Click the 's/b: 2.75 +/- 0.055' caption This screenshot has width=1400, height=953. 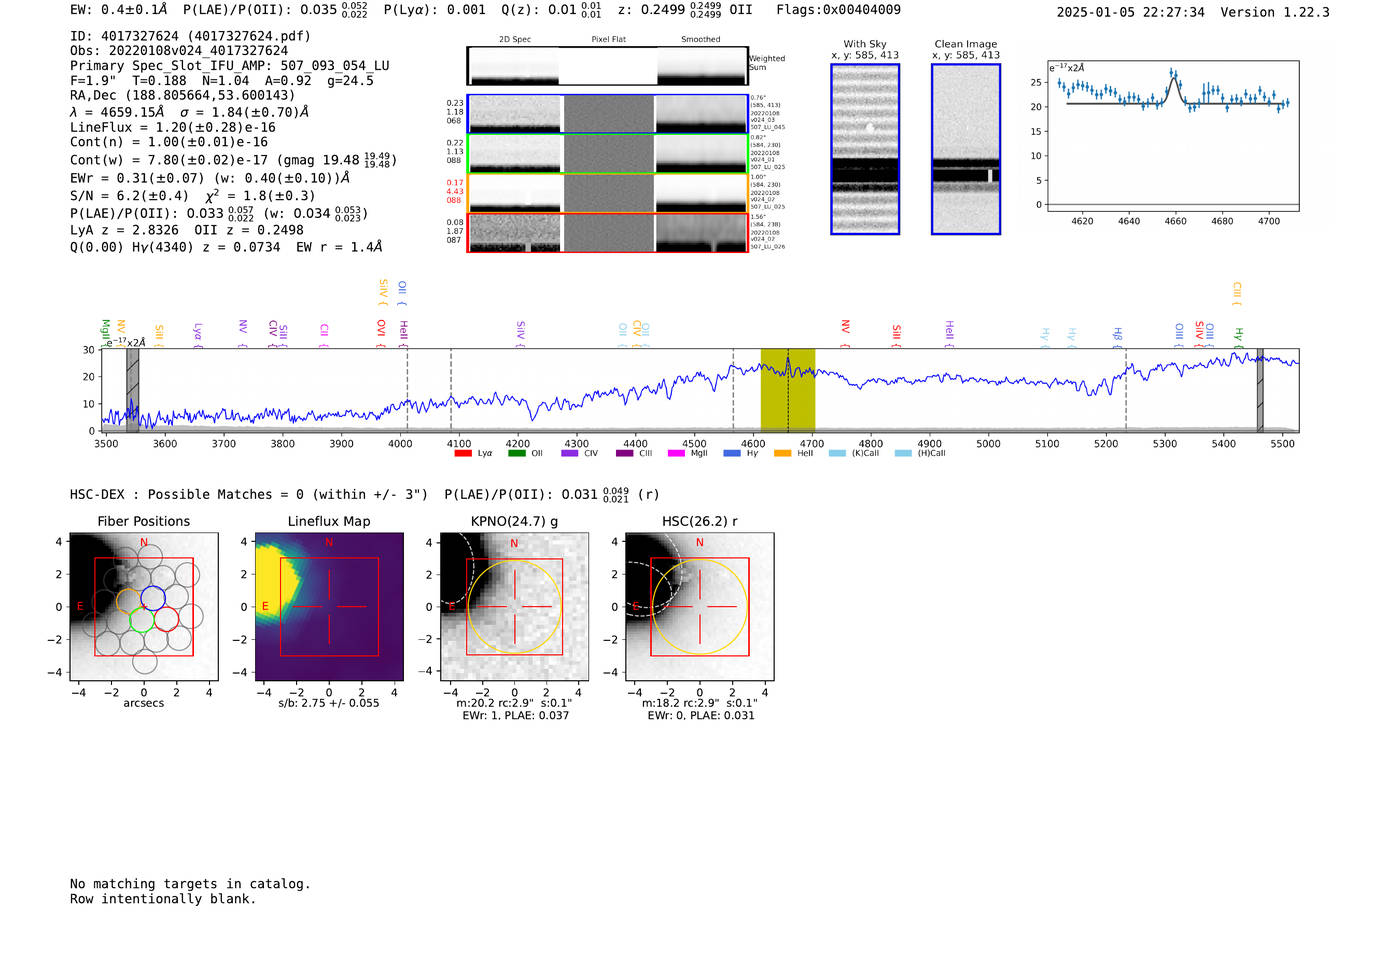pyautogui.click(x=329, y=703)
